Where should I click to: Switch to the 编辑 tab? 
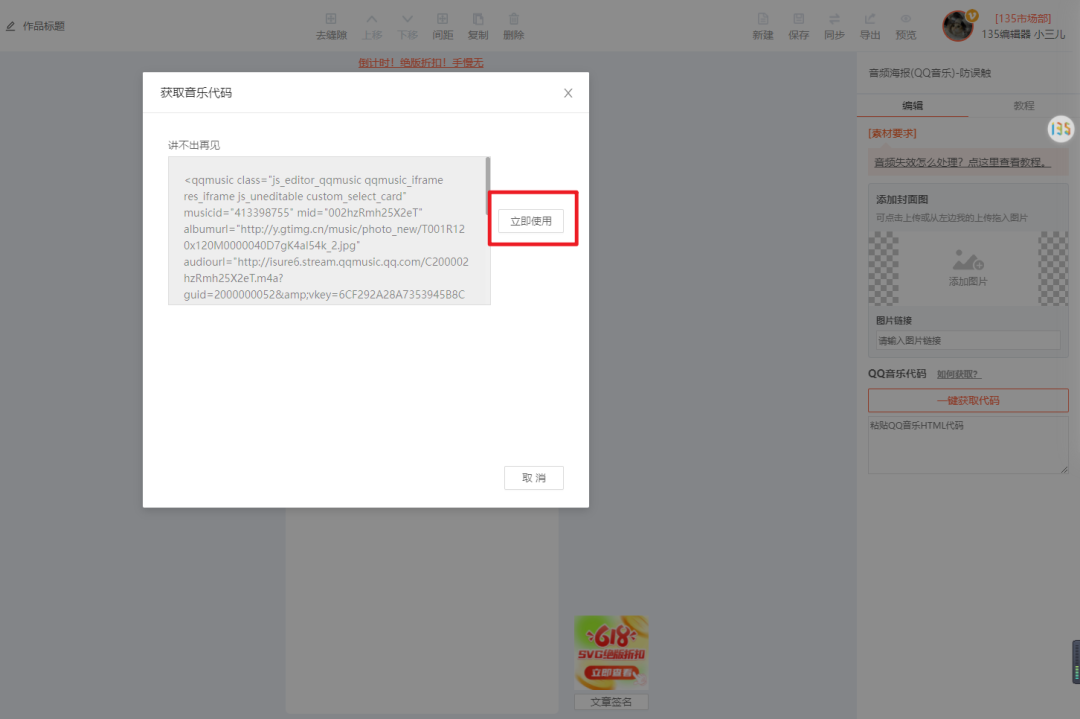(x=913, y=105)
